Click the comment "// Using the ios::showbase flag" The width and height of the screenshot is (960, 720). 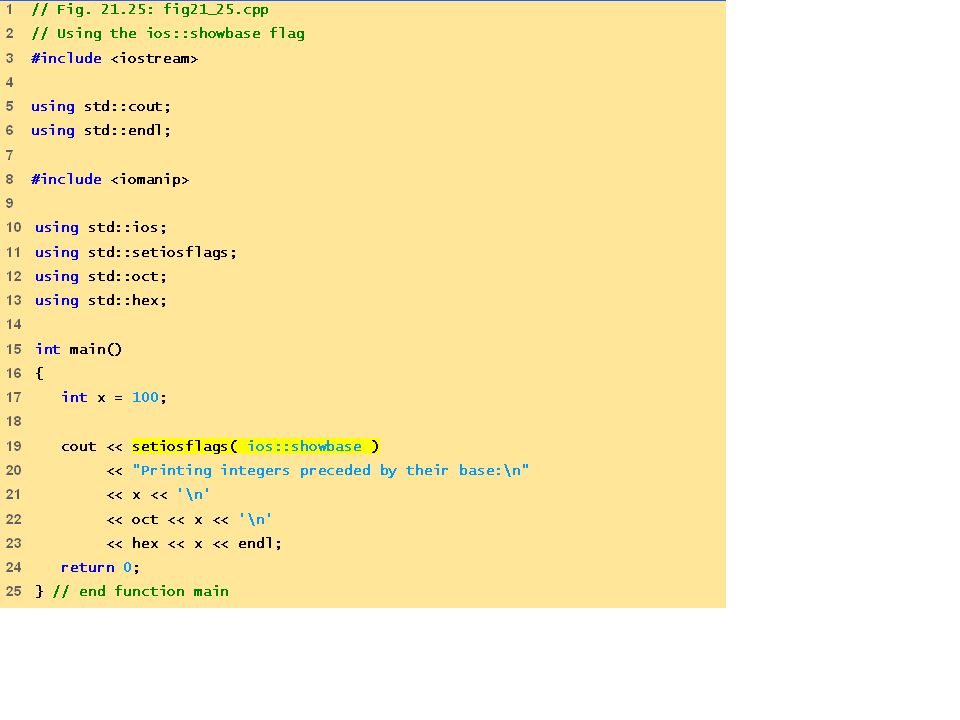pyautogui.click(x=168, y=34)
